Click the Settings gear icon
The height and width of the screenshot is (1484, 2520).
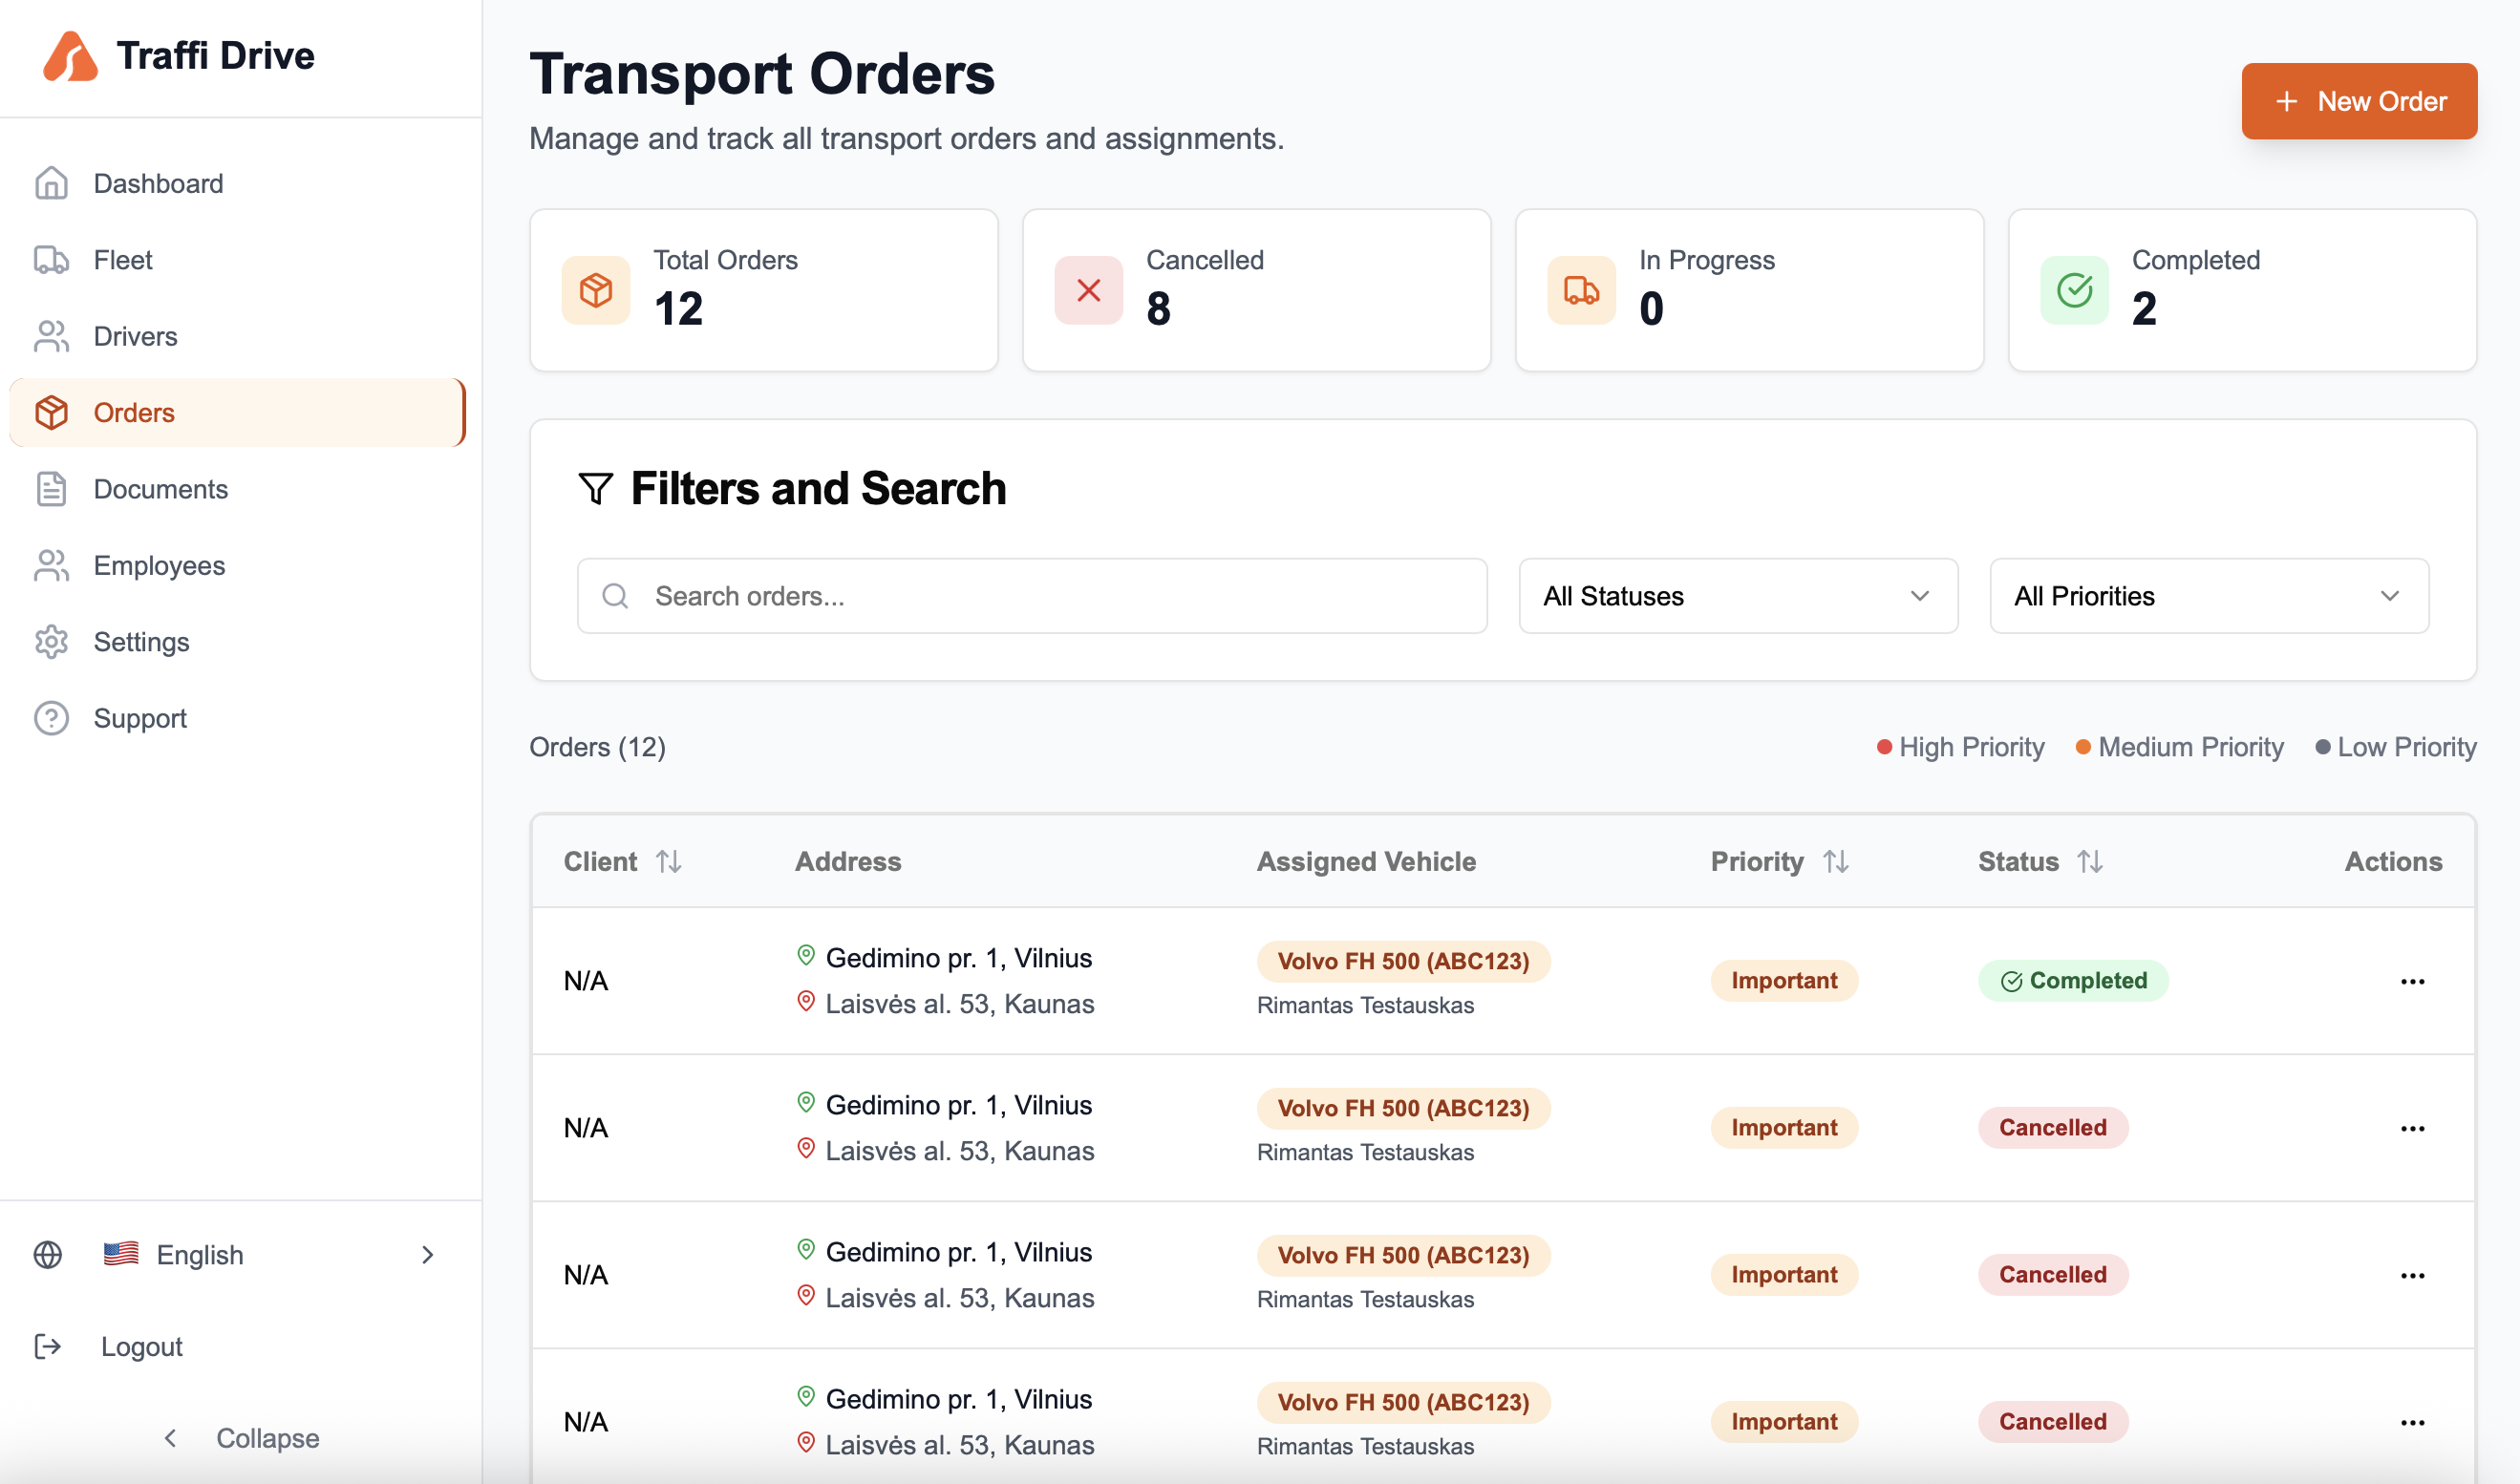(x=51, y=642)
